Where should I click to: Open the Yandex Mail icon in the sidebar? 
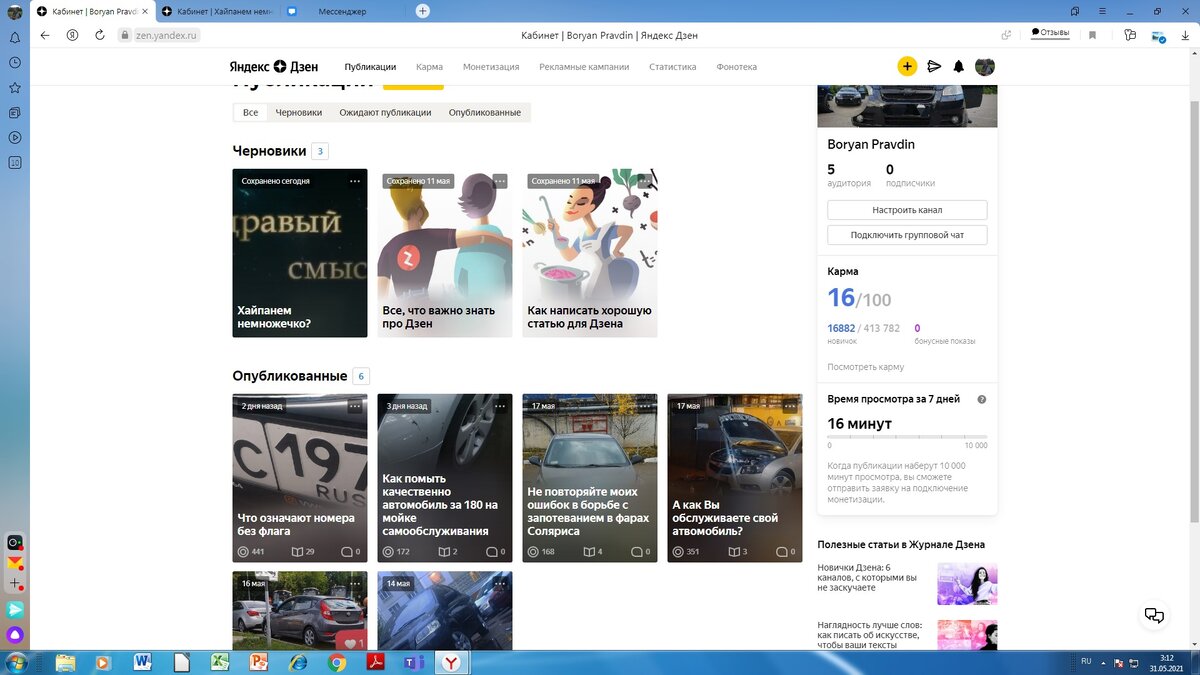pyautogui.click(x=15, y=564)
